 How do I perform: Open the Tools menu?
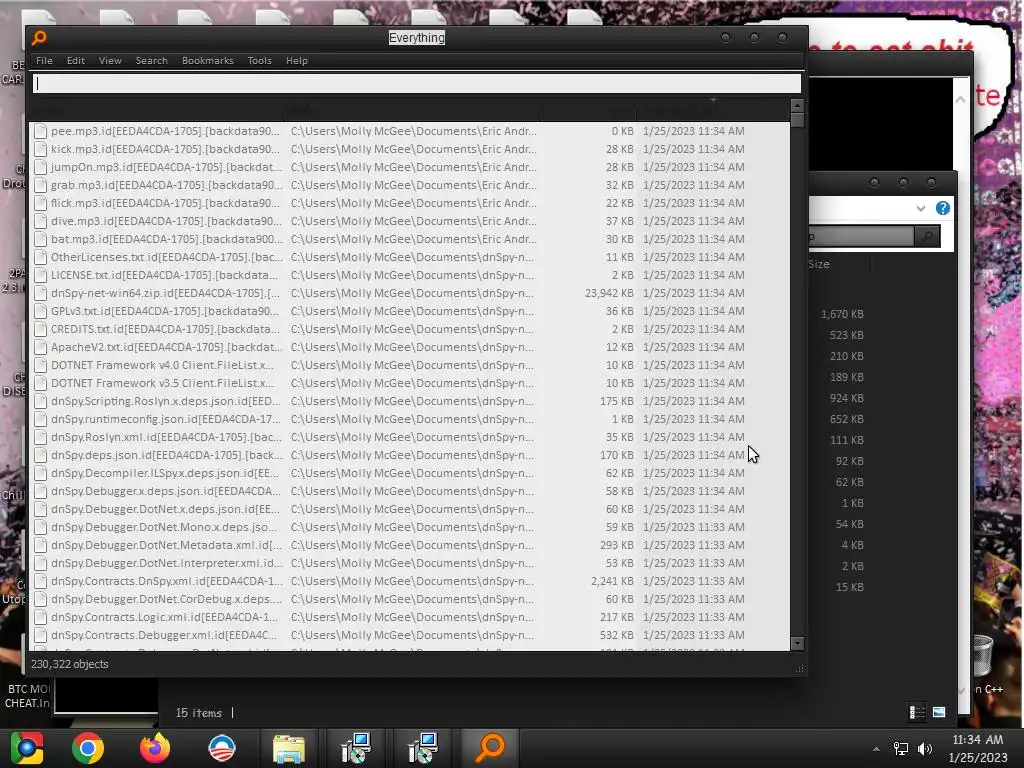(259, 61)
